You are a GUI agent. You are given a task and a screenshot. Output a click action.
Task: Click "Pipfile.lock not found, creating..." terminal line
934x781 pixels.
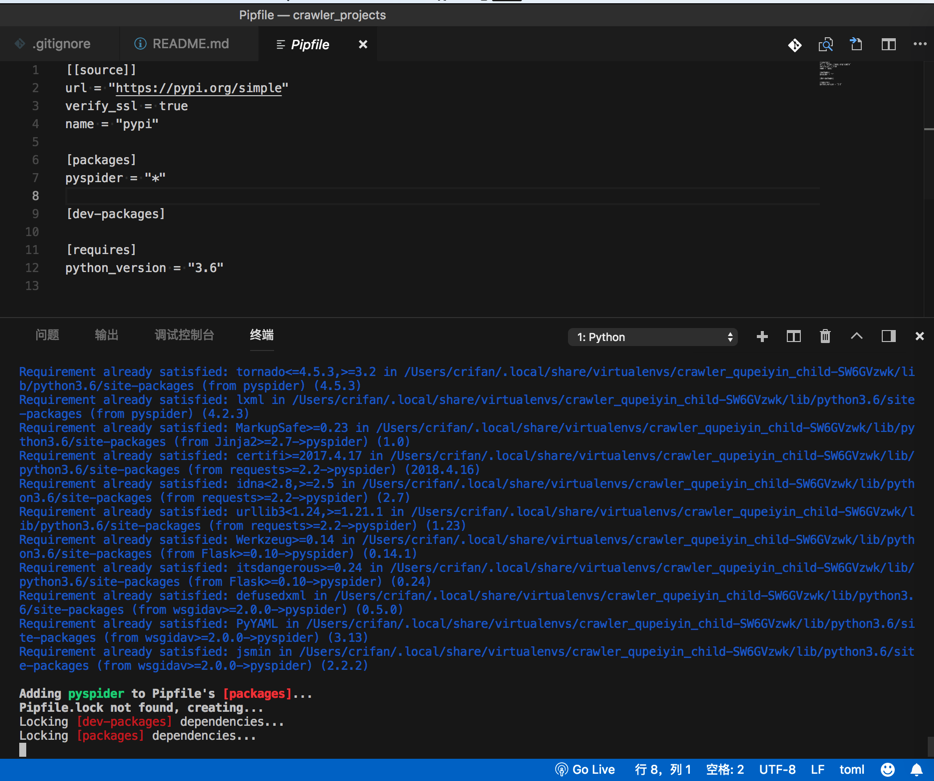[x=141, y=708]
